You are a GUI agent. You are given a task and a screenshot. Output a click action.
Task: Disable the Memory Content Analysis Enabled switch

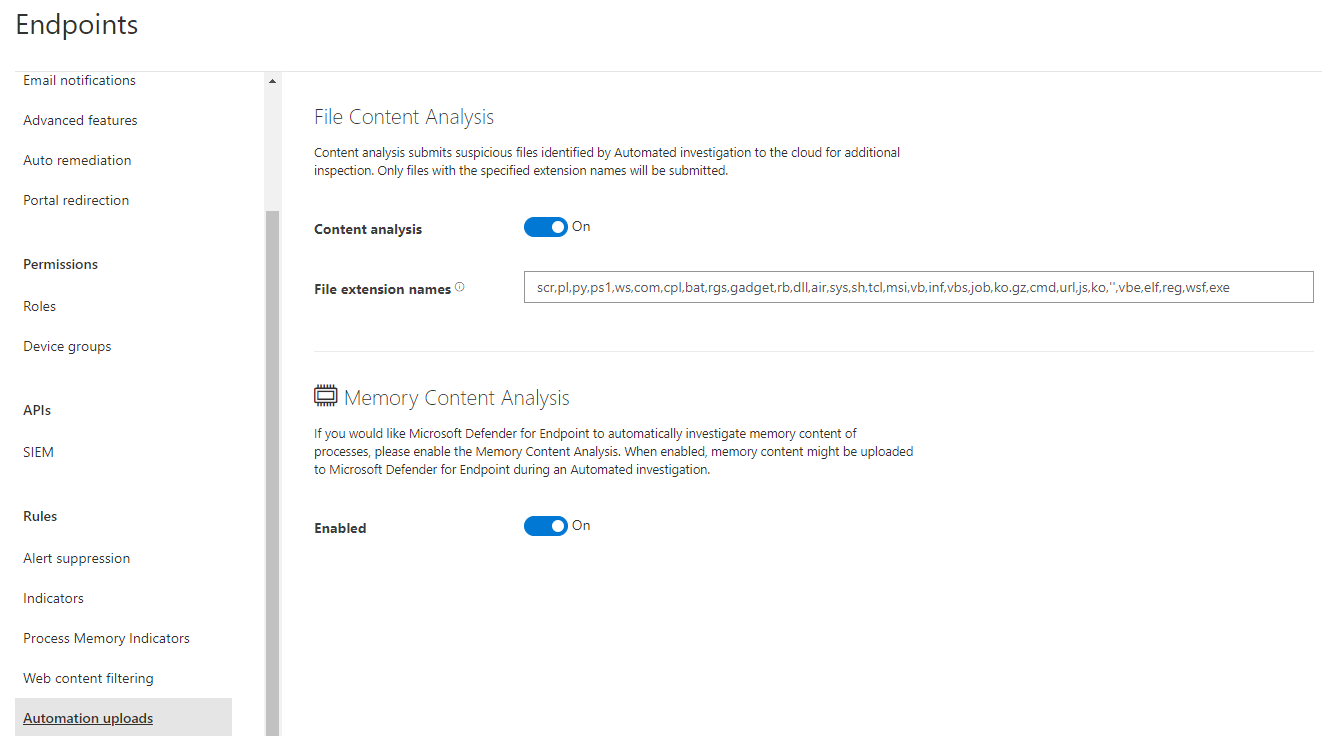pyautogui.click(x=545, y=525)
